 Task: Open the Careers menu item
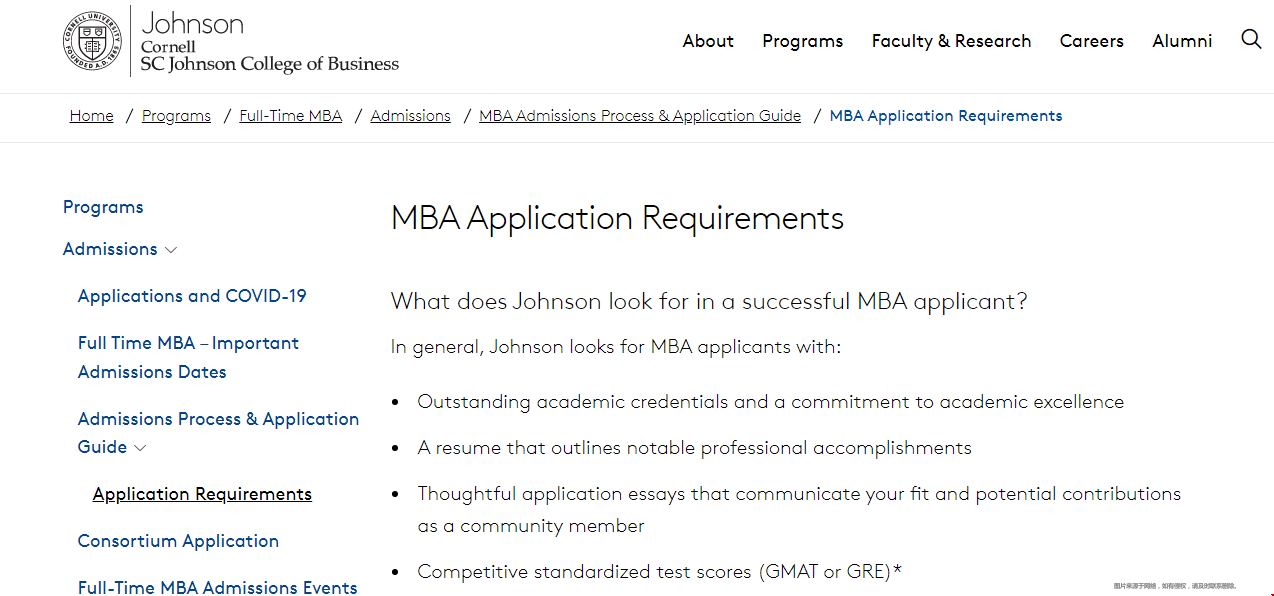[1091, 41]
